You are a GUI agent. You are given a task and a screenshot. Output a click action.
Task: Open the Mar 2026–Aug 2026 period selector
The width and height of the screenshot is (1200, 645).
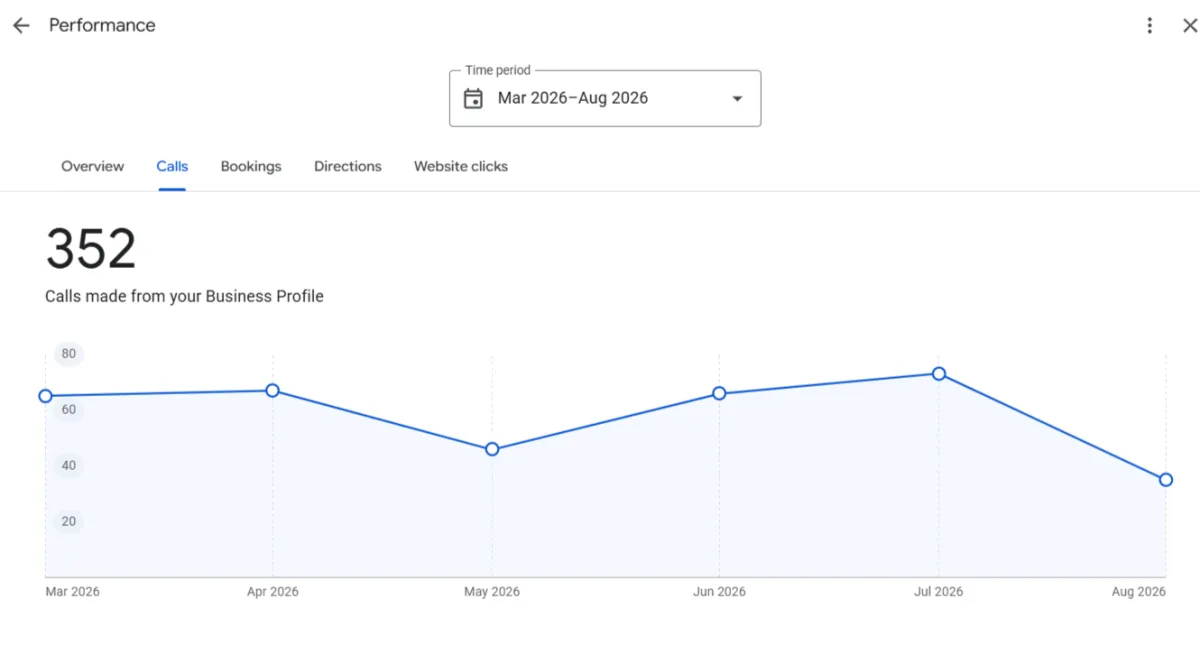click(x=605, y=98)
